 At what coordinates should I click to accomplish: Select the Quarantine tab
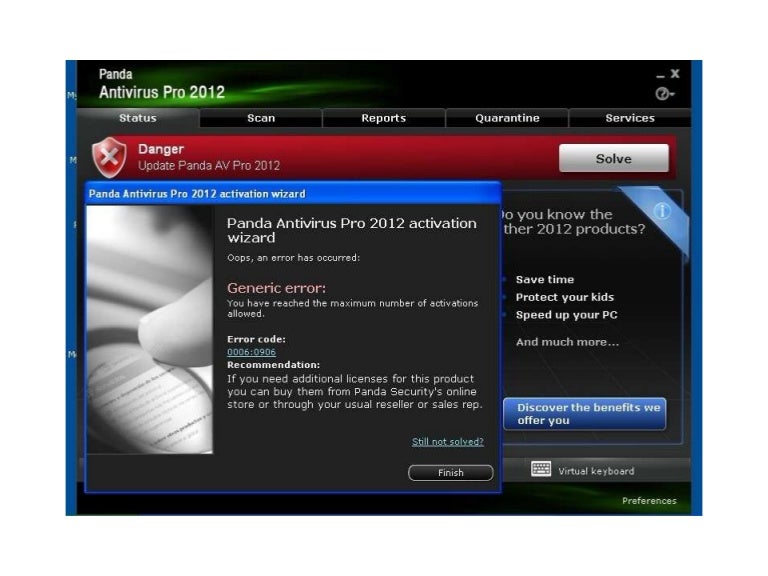(x=507, y=118)
